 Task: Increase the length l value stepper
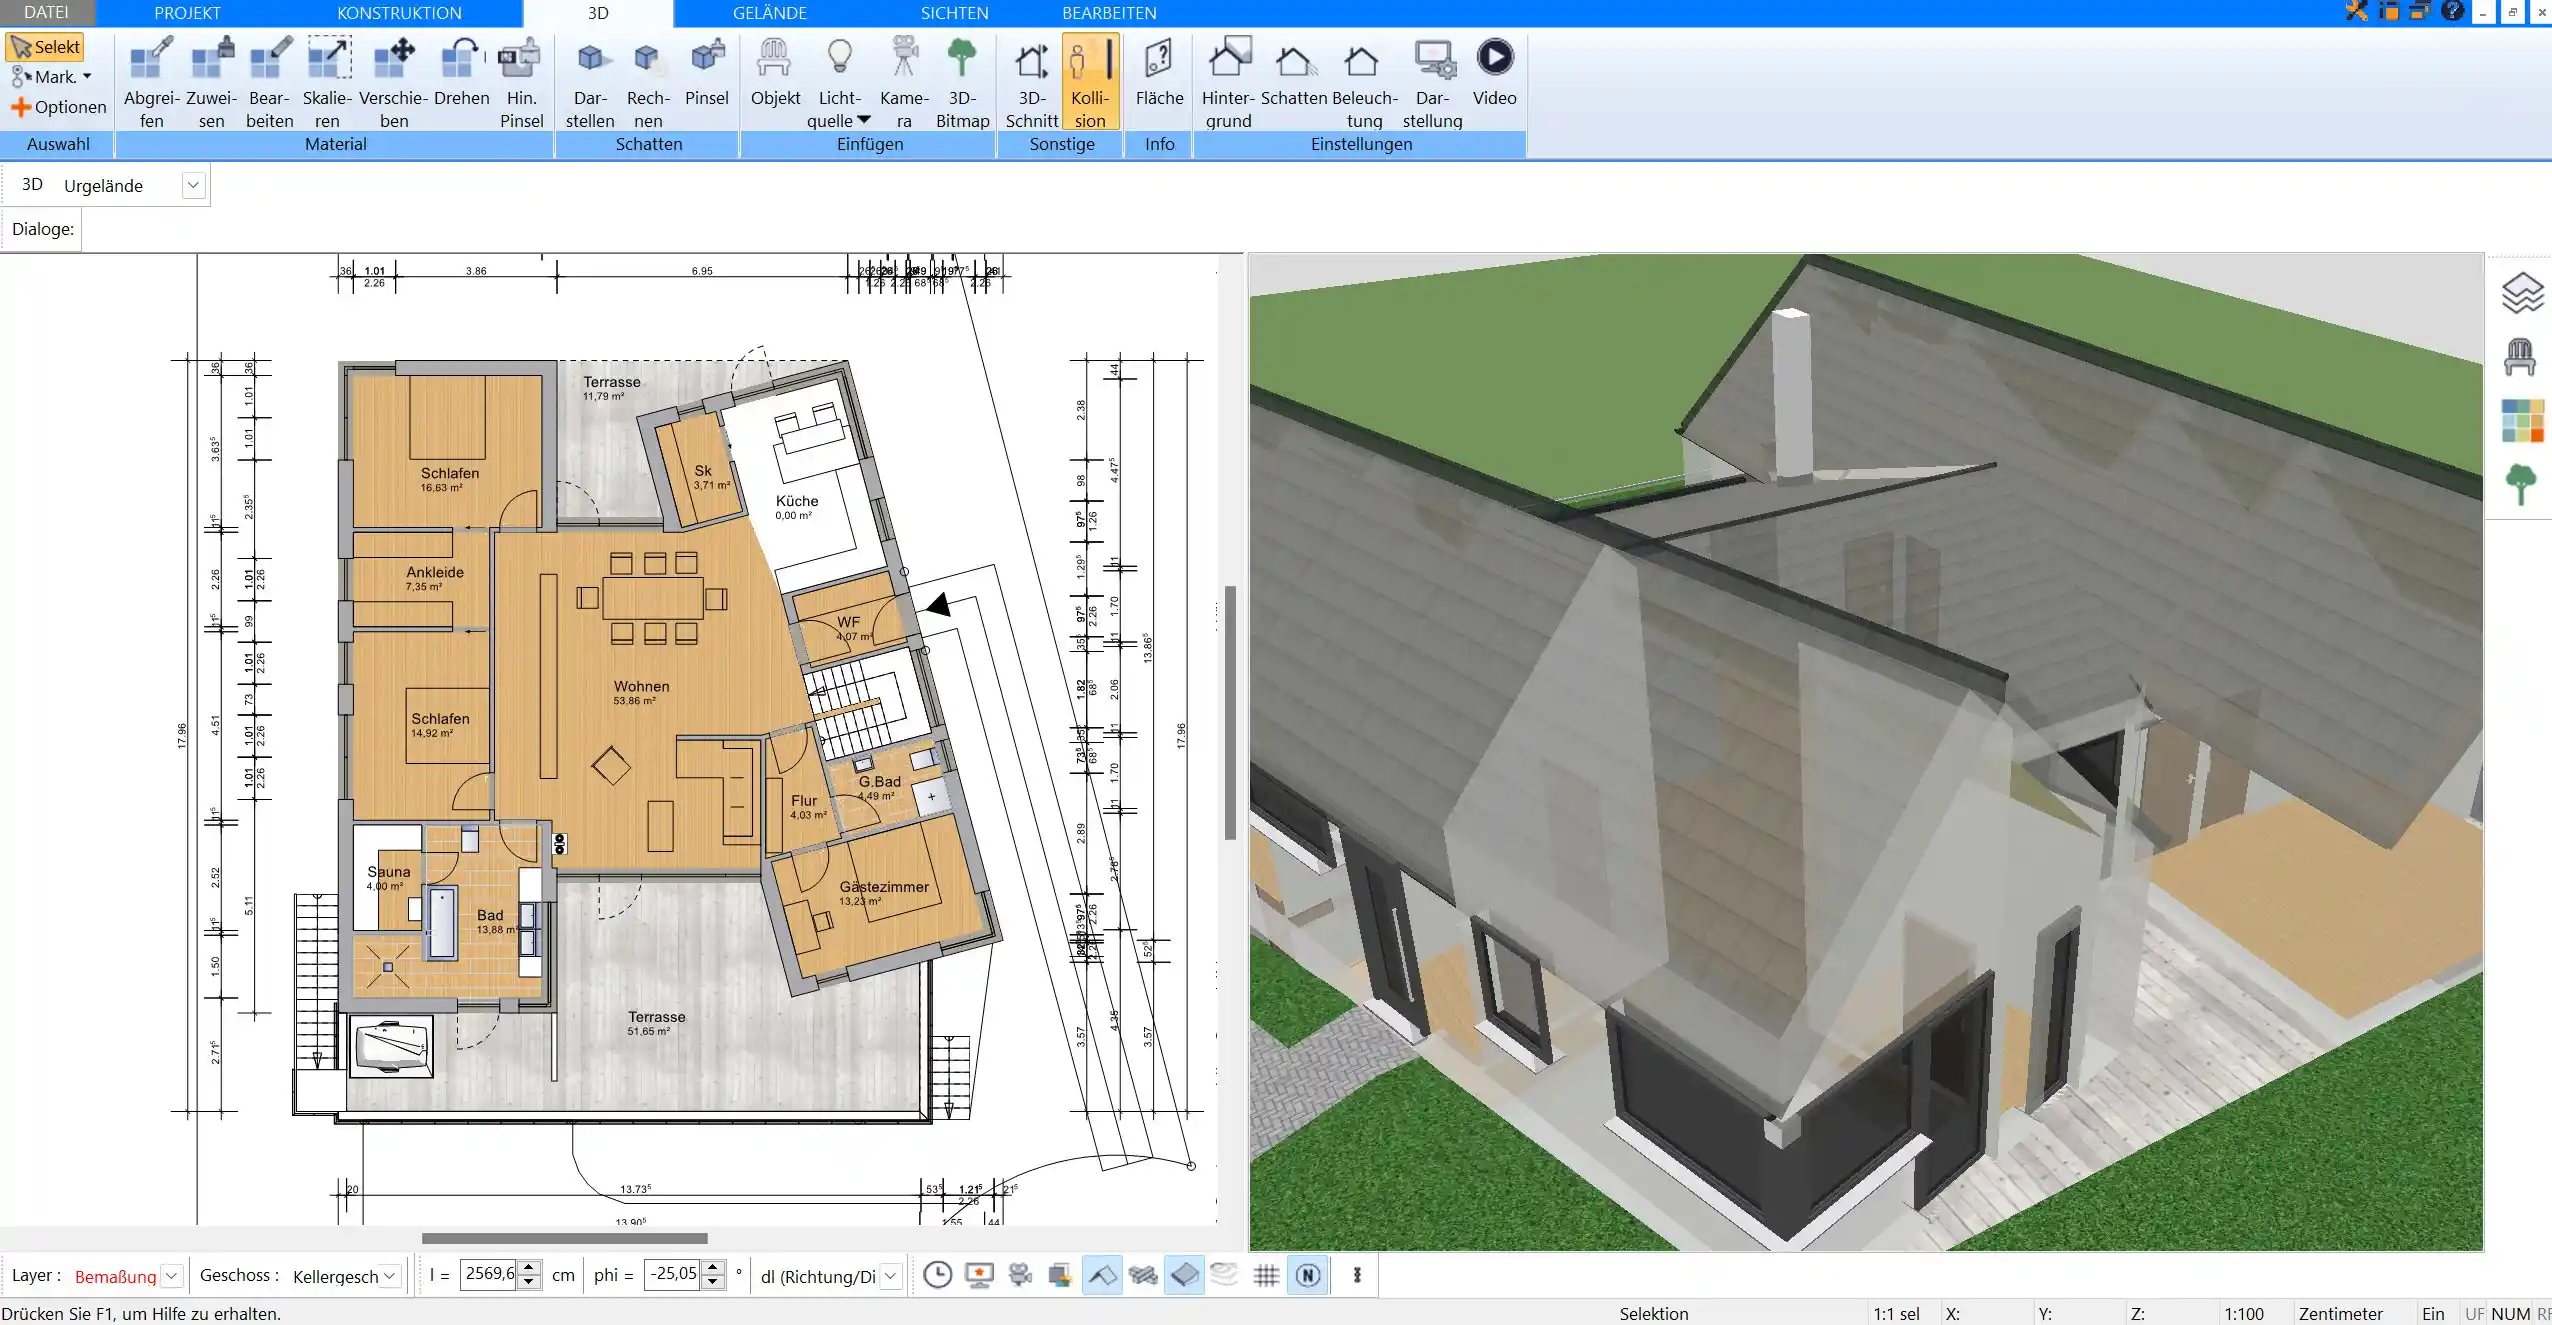click(530, 1268)
